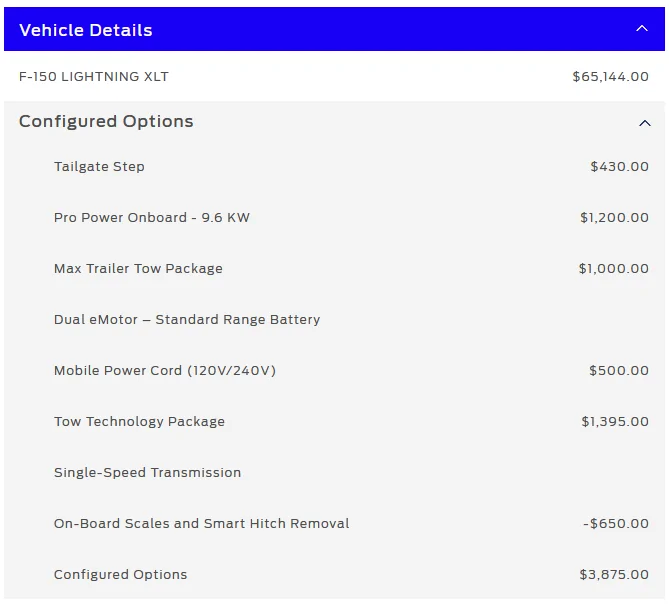Image resolution: width=669 pixels, height=609 pixels.
Task: Select the Max Trailer Tow Package
Action: (x=138, y=269)
